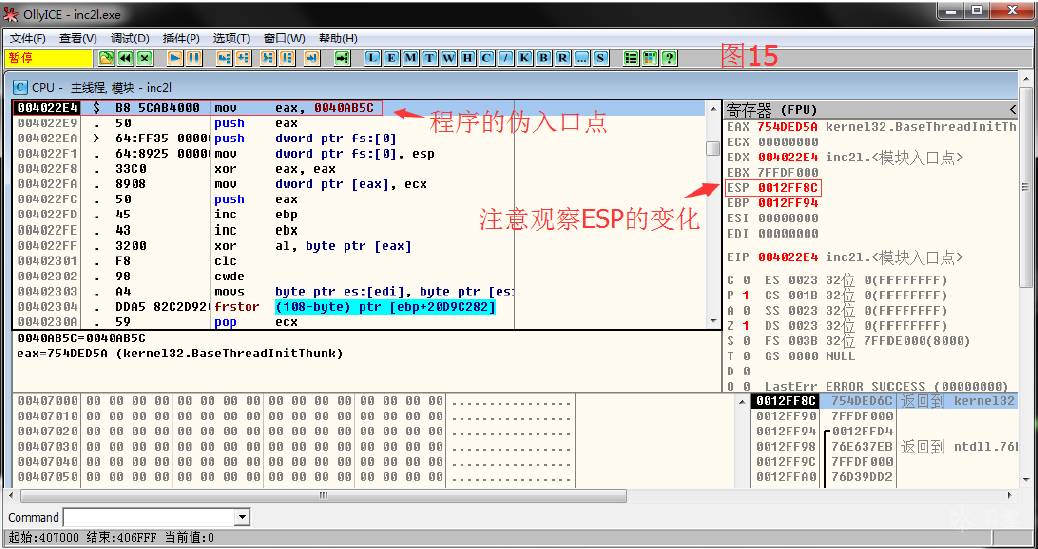The height and width of the screenshot is (549, 1038).
Task: Click the Trace over toolbar icon
Action: (287, 58)
